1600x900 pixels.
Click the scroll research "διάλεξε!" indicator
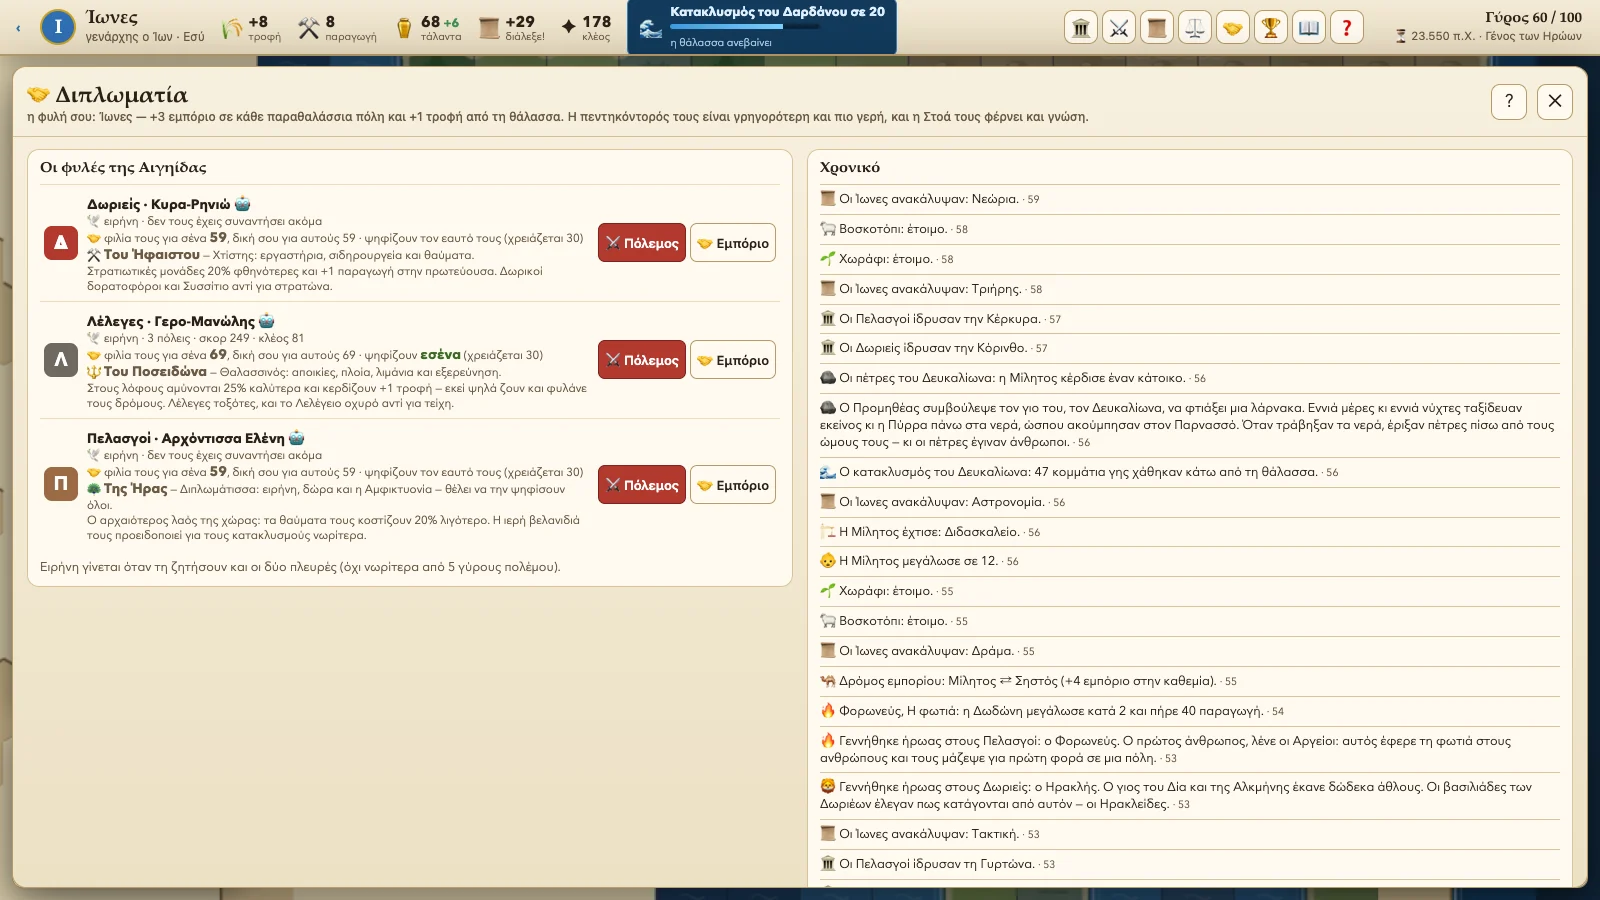[x=512, y=28]
